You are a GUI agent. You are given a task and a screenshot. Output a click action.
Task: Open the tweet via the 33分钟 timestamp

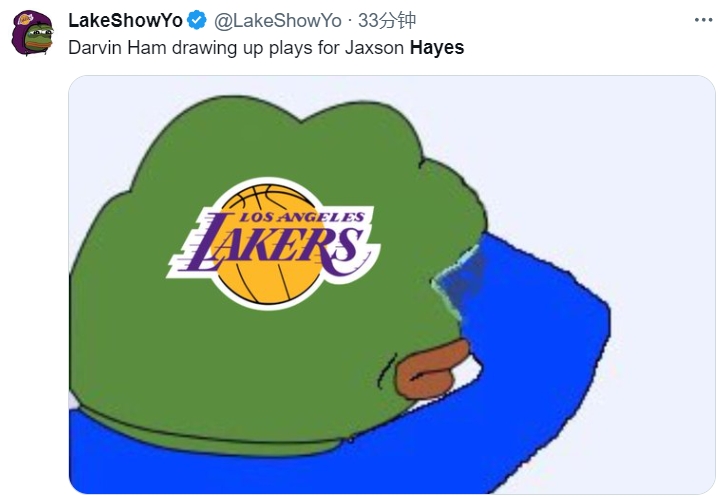tap(387, 20)
